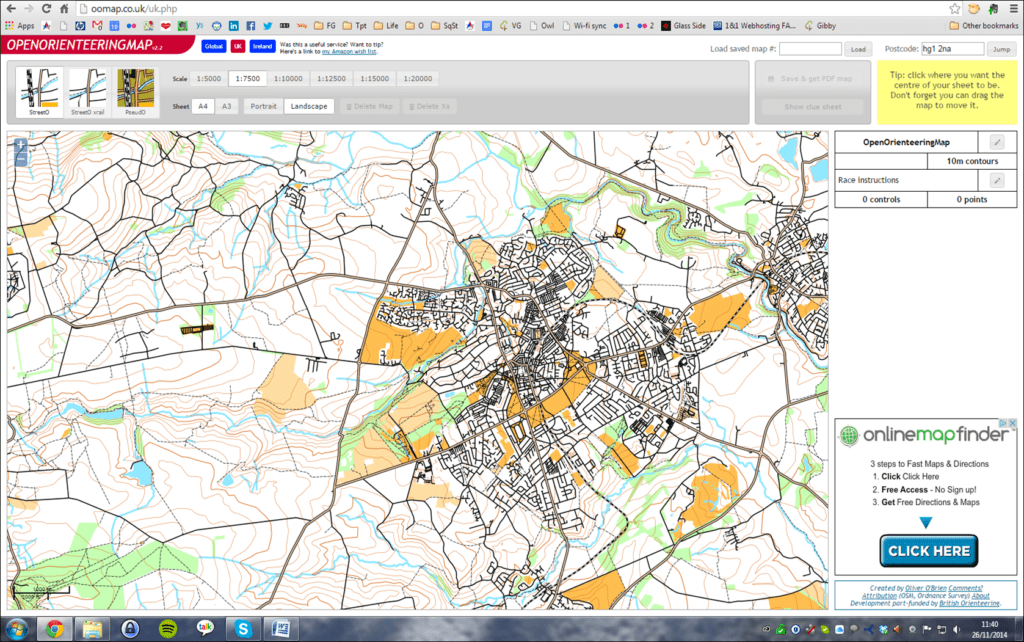Image resolution: width=1024 pixels, height=642 pixels.
Task: Select the StreetO xrail map style icon
Action: point(89,90)
